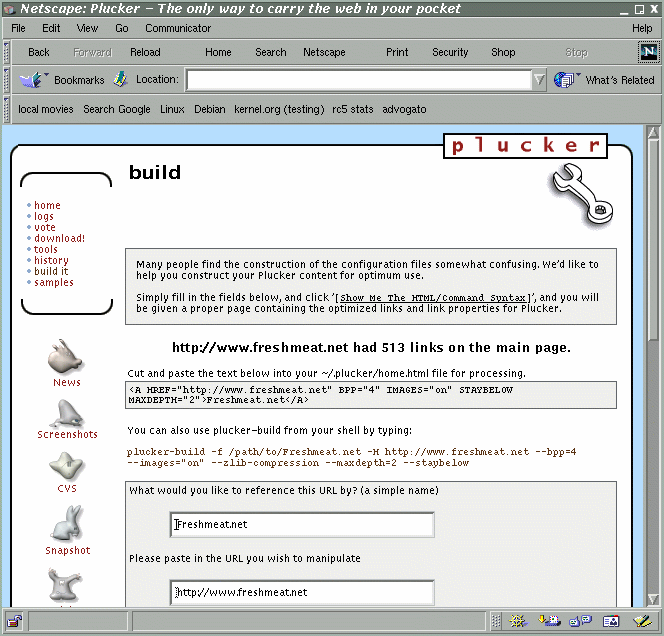Open the Bookmarks icon menu
Image resolution: width=664 pixels, height=636 pixels.
coord(33,80)
